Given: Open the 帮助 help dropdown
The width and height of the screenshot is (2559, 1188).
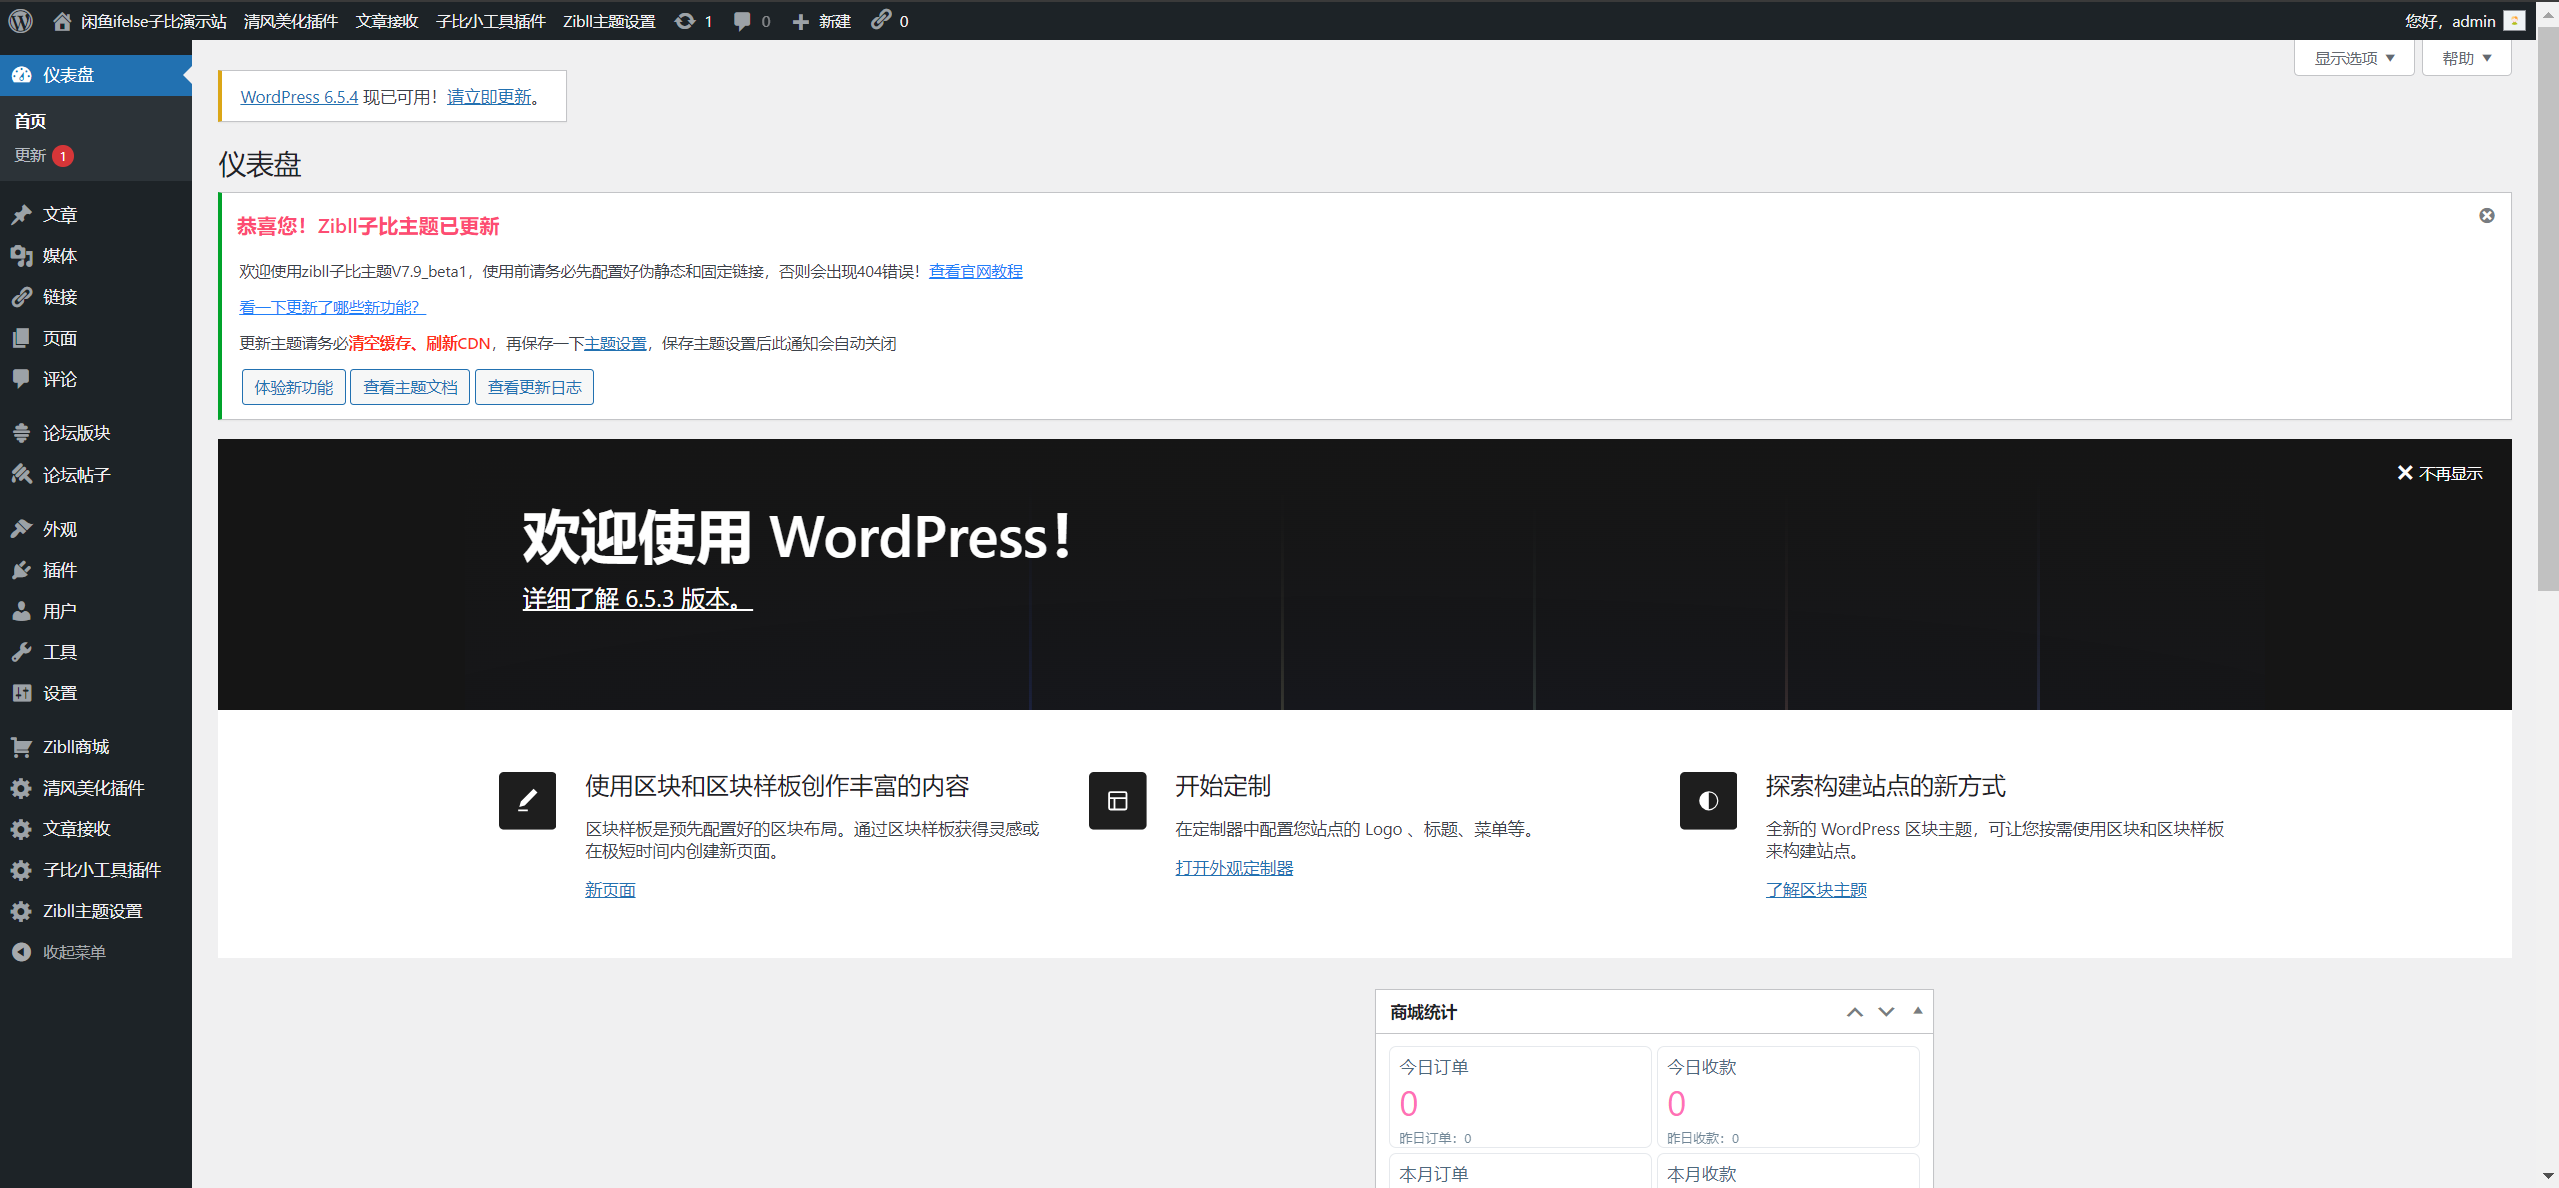Looking at the screenshot, I should (2466, 58).
